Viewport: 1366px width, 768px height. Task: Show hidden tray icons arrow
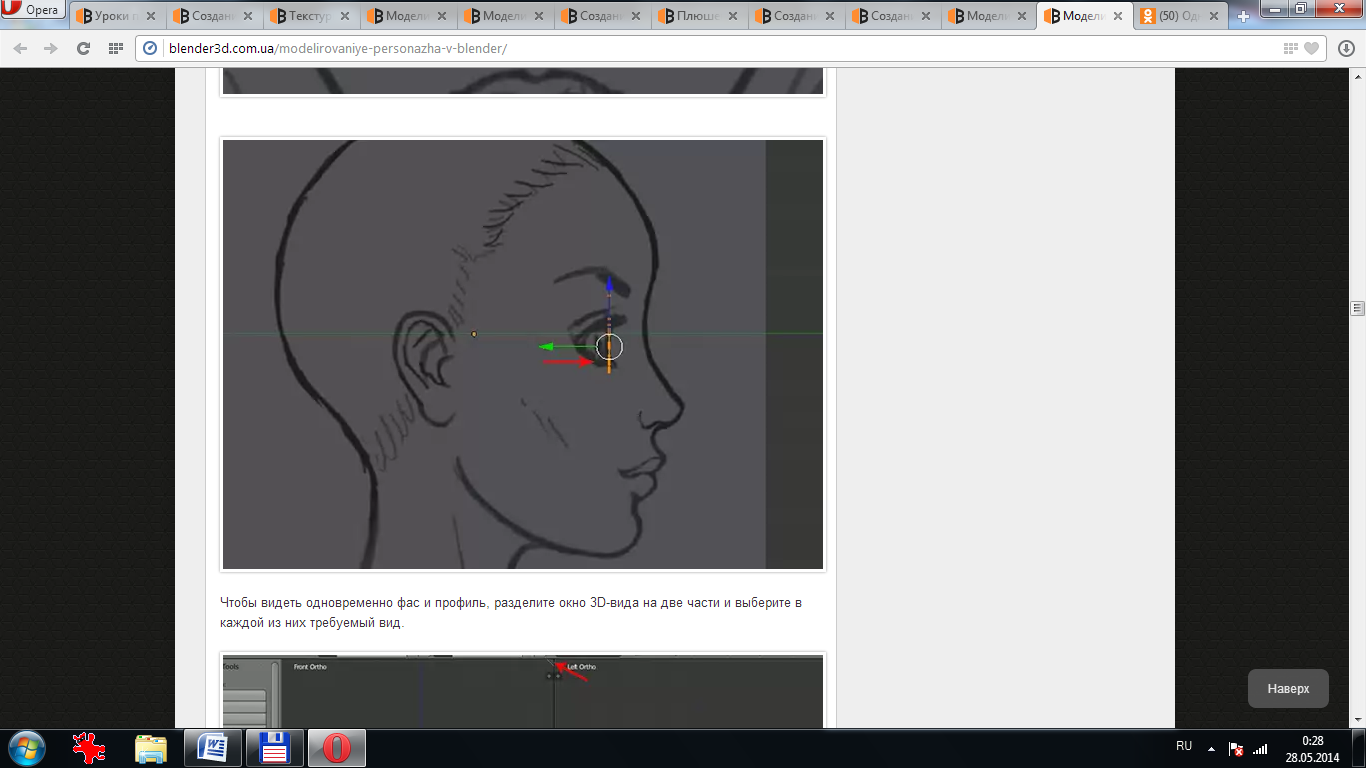(x=1211, y=748)
